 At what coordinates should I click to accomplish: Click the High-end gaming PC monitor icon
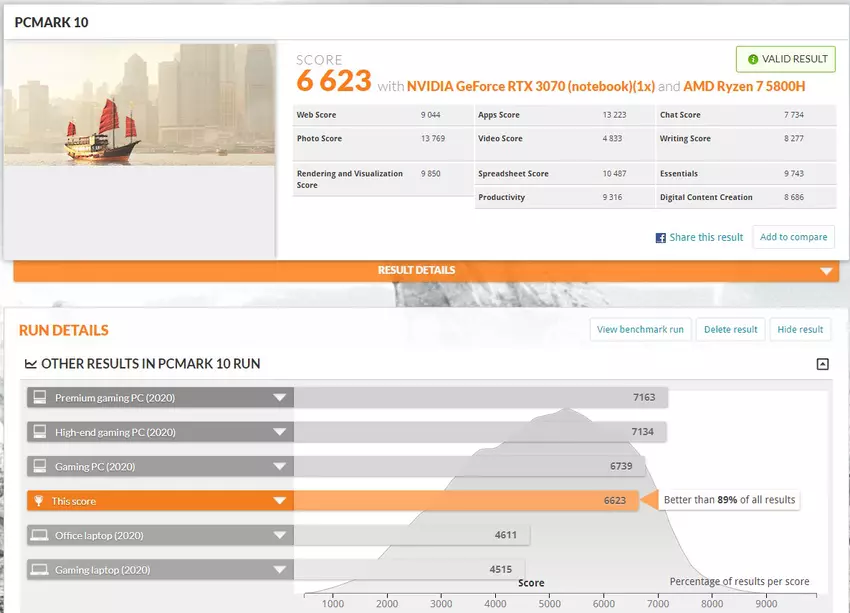click(40, 432)
